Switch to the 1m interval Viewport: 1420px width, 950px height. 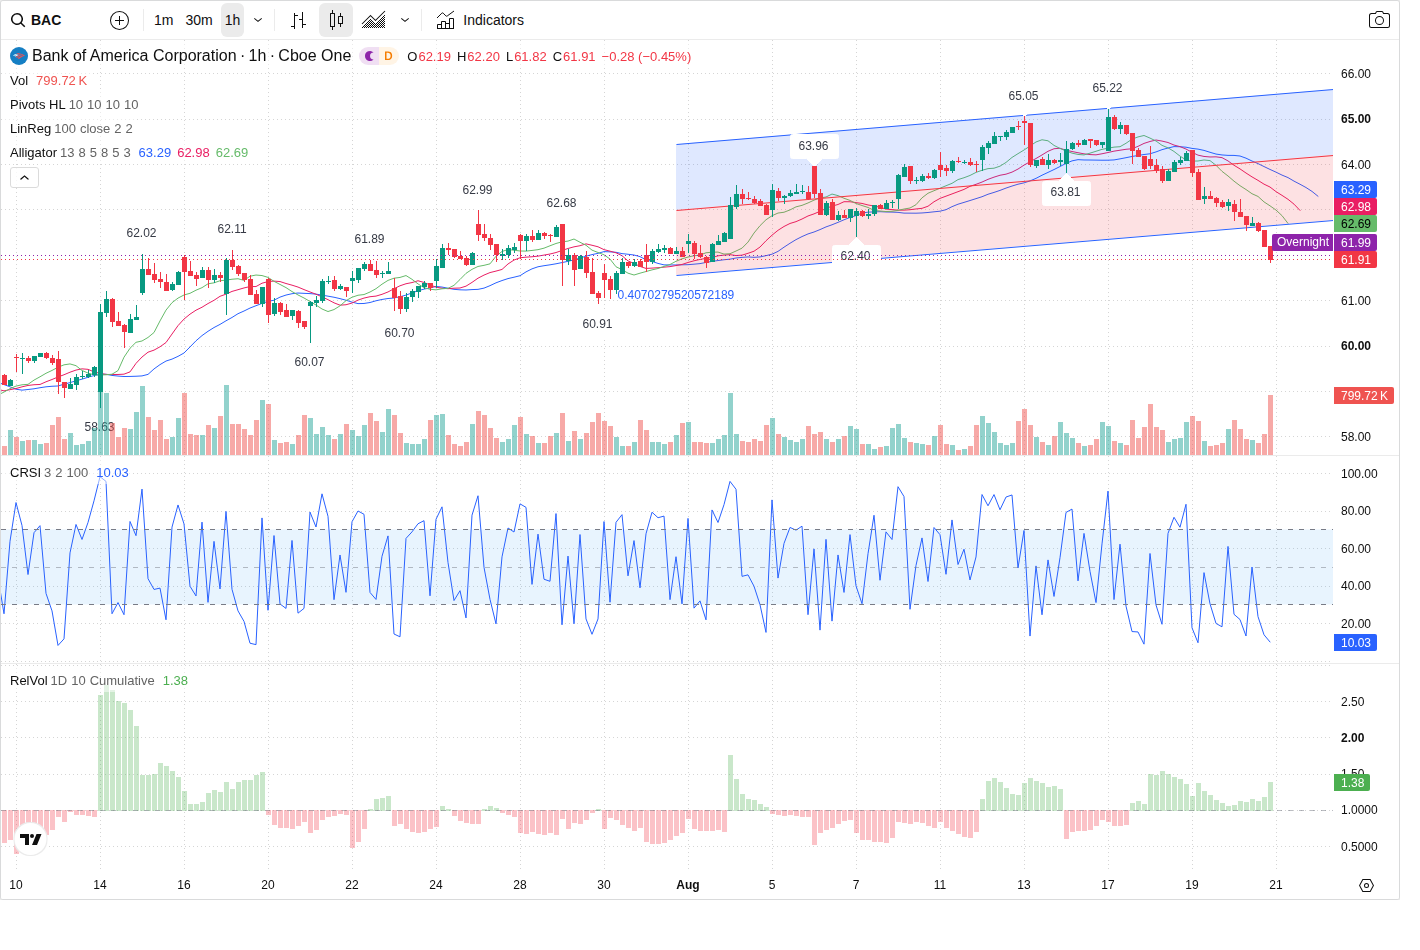click(x=164, y=20)
